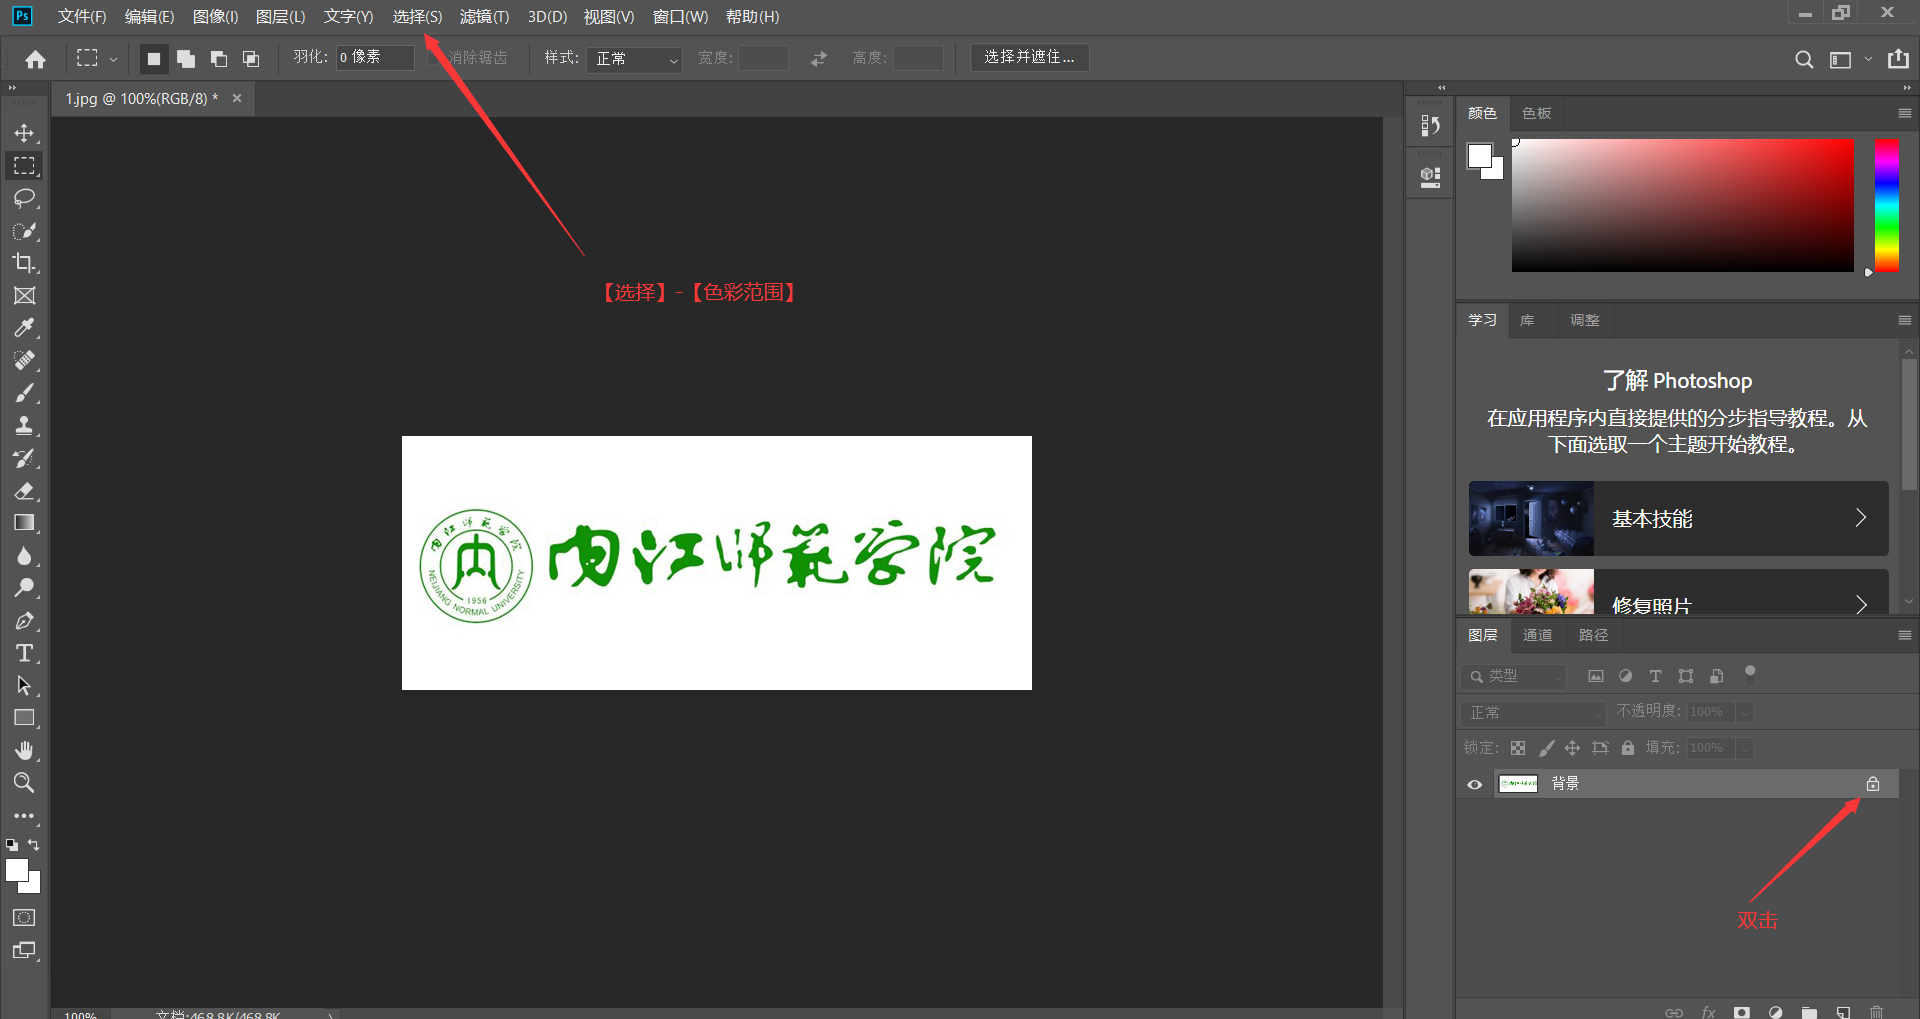1920x1019 pixels.
Task: Click the swap width and height button
Action: [x=819, y=59]
